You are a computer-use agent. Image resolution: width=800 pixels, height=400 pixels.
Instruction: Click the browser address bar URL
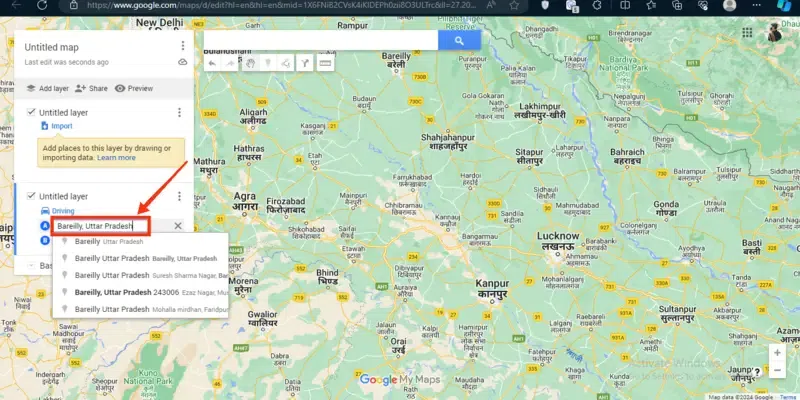[x=281, y=5]
